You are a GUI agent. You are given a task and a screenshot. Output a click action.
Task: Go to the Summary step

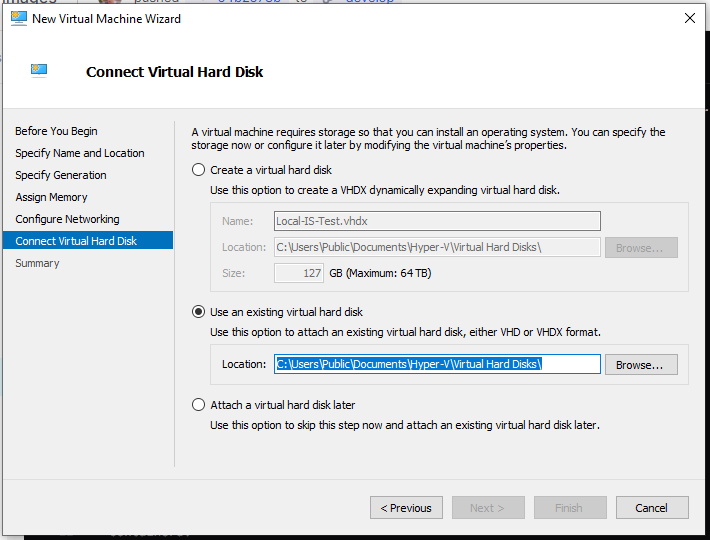[37, 263]
